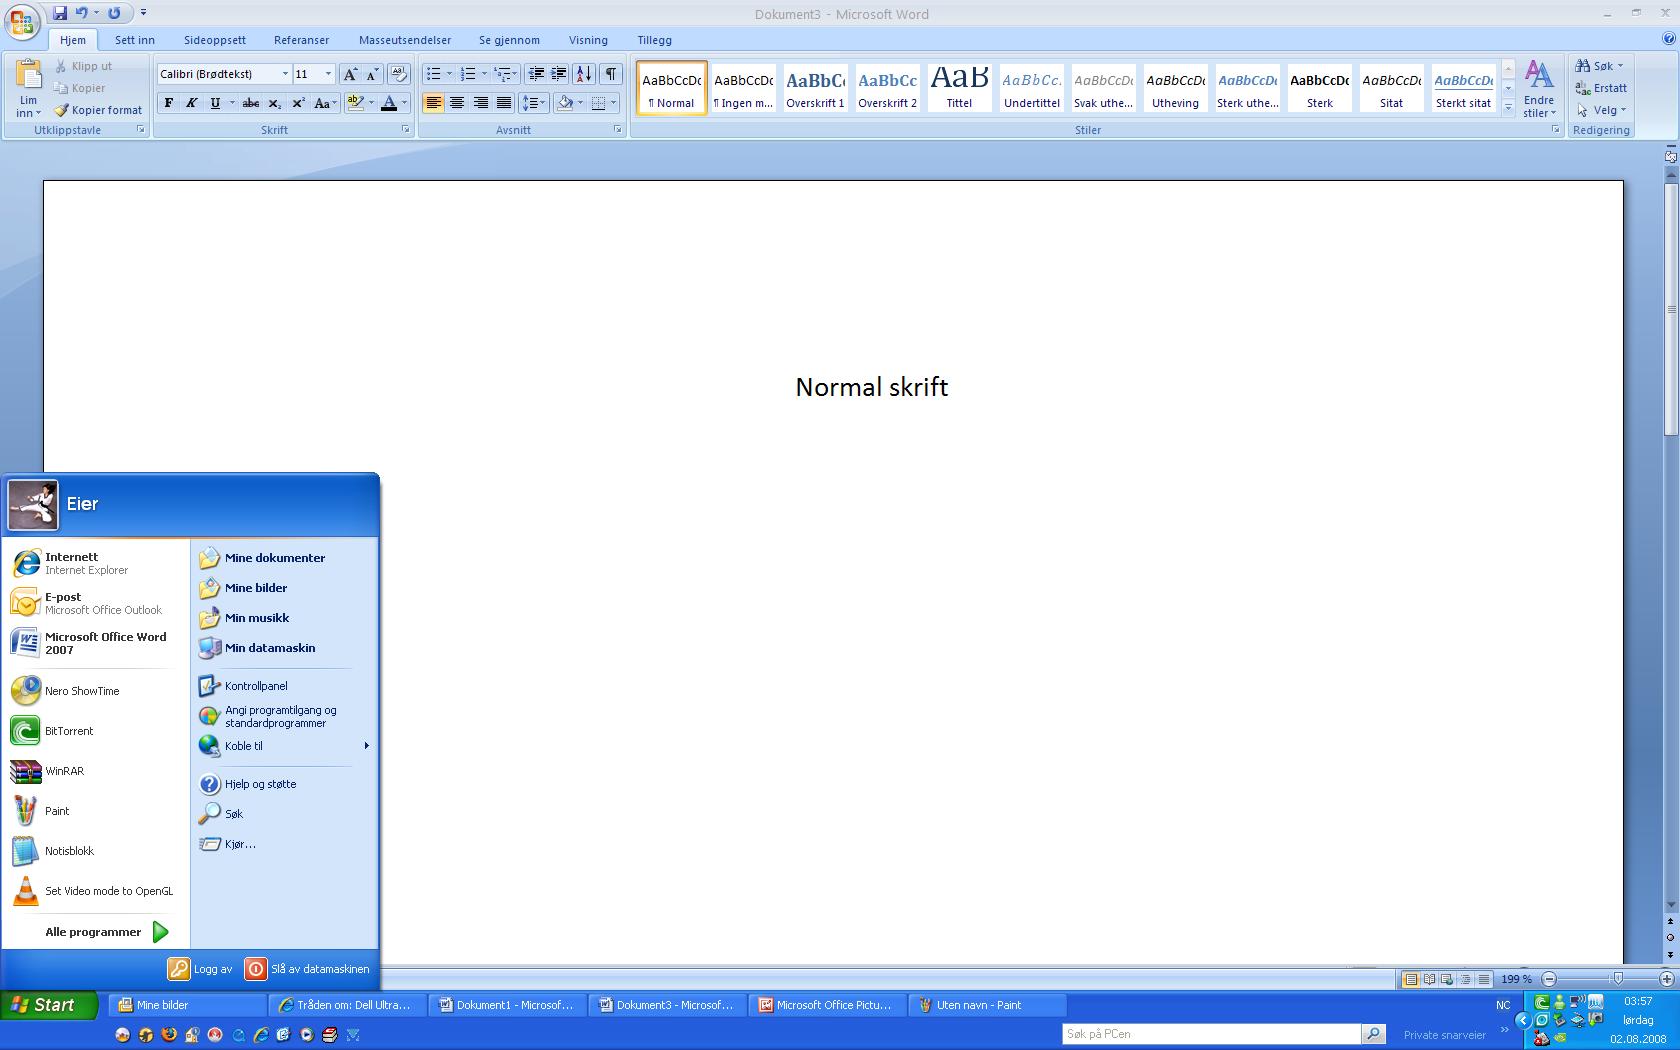Click the zoom slider handle
The image size is (1680, 1050).
click(x=1618, y=979)
